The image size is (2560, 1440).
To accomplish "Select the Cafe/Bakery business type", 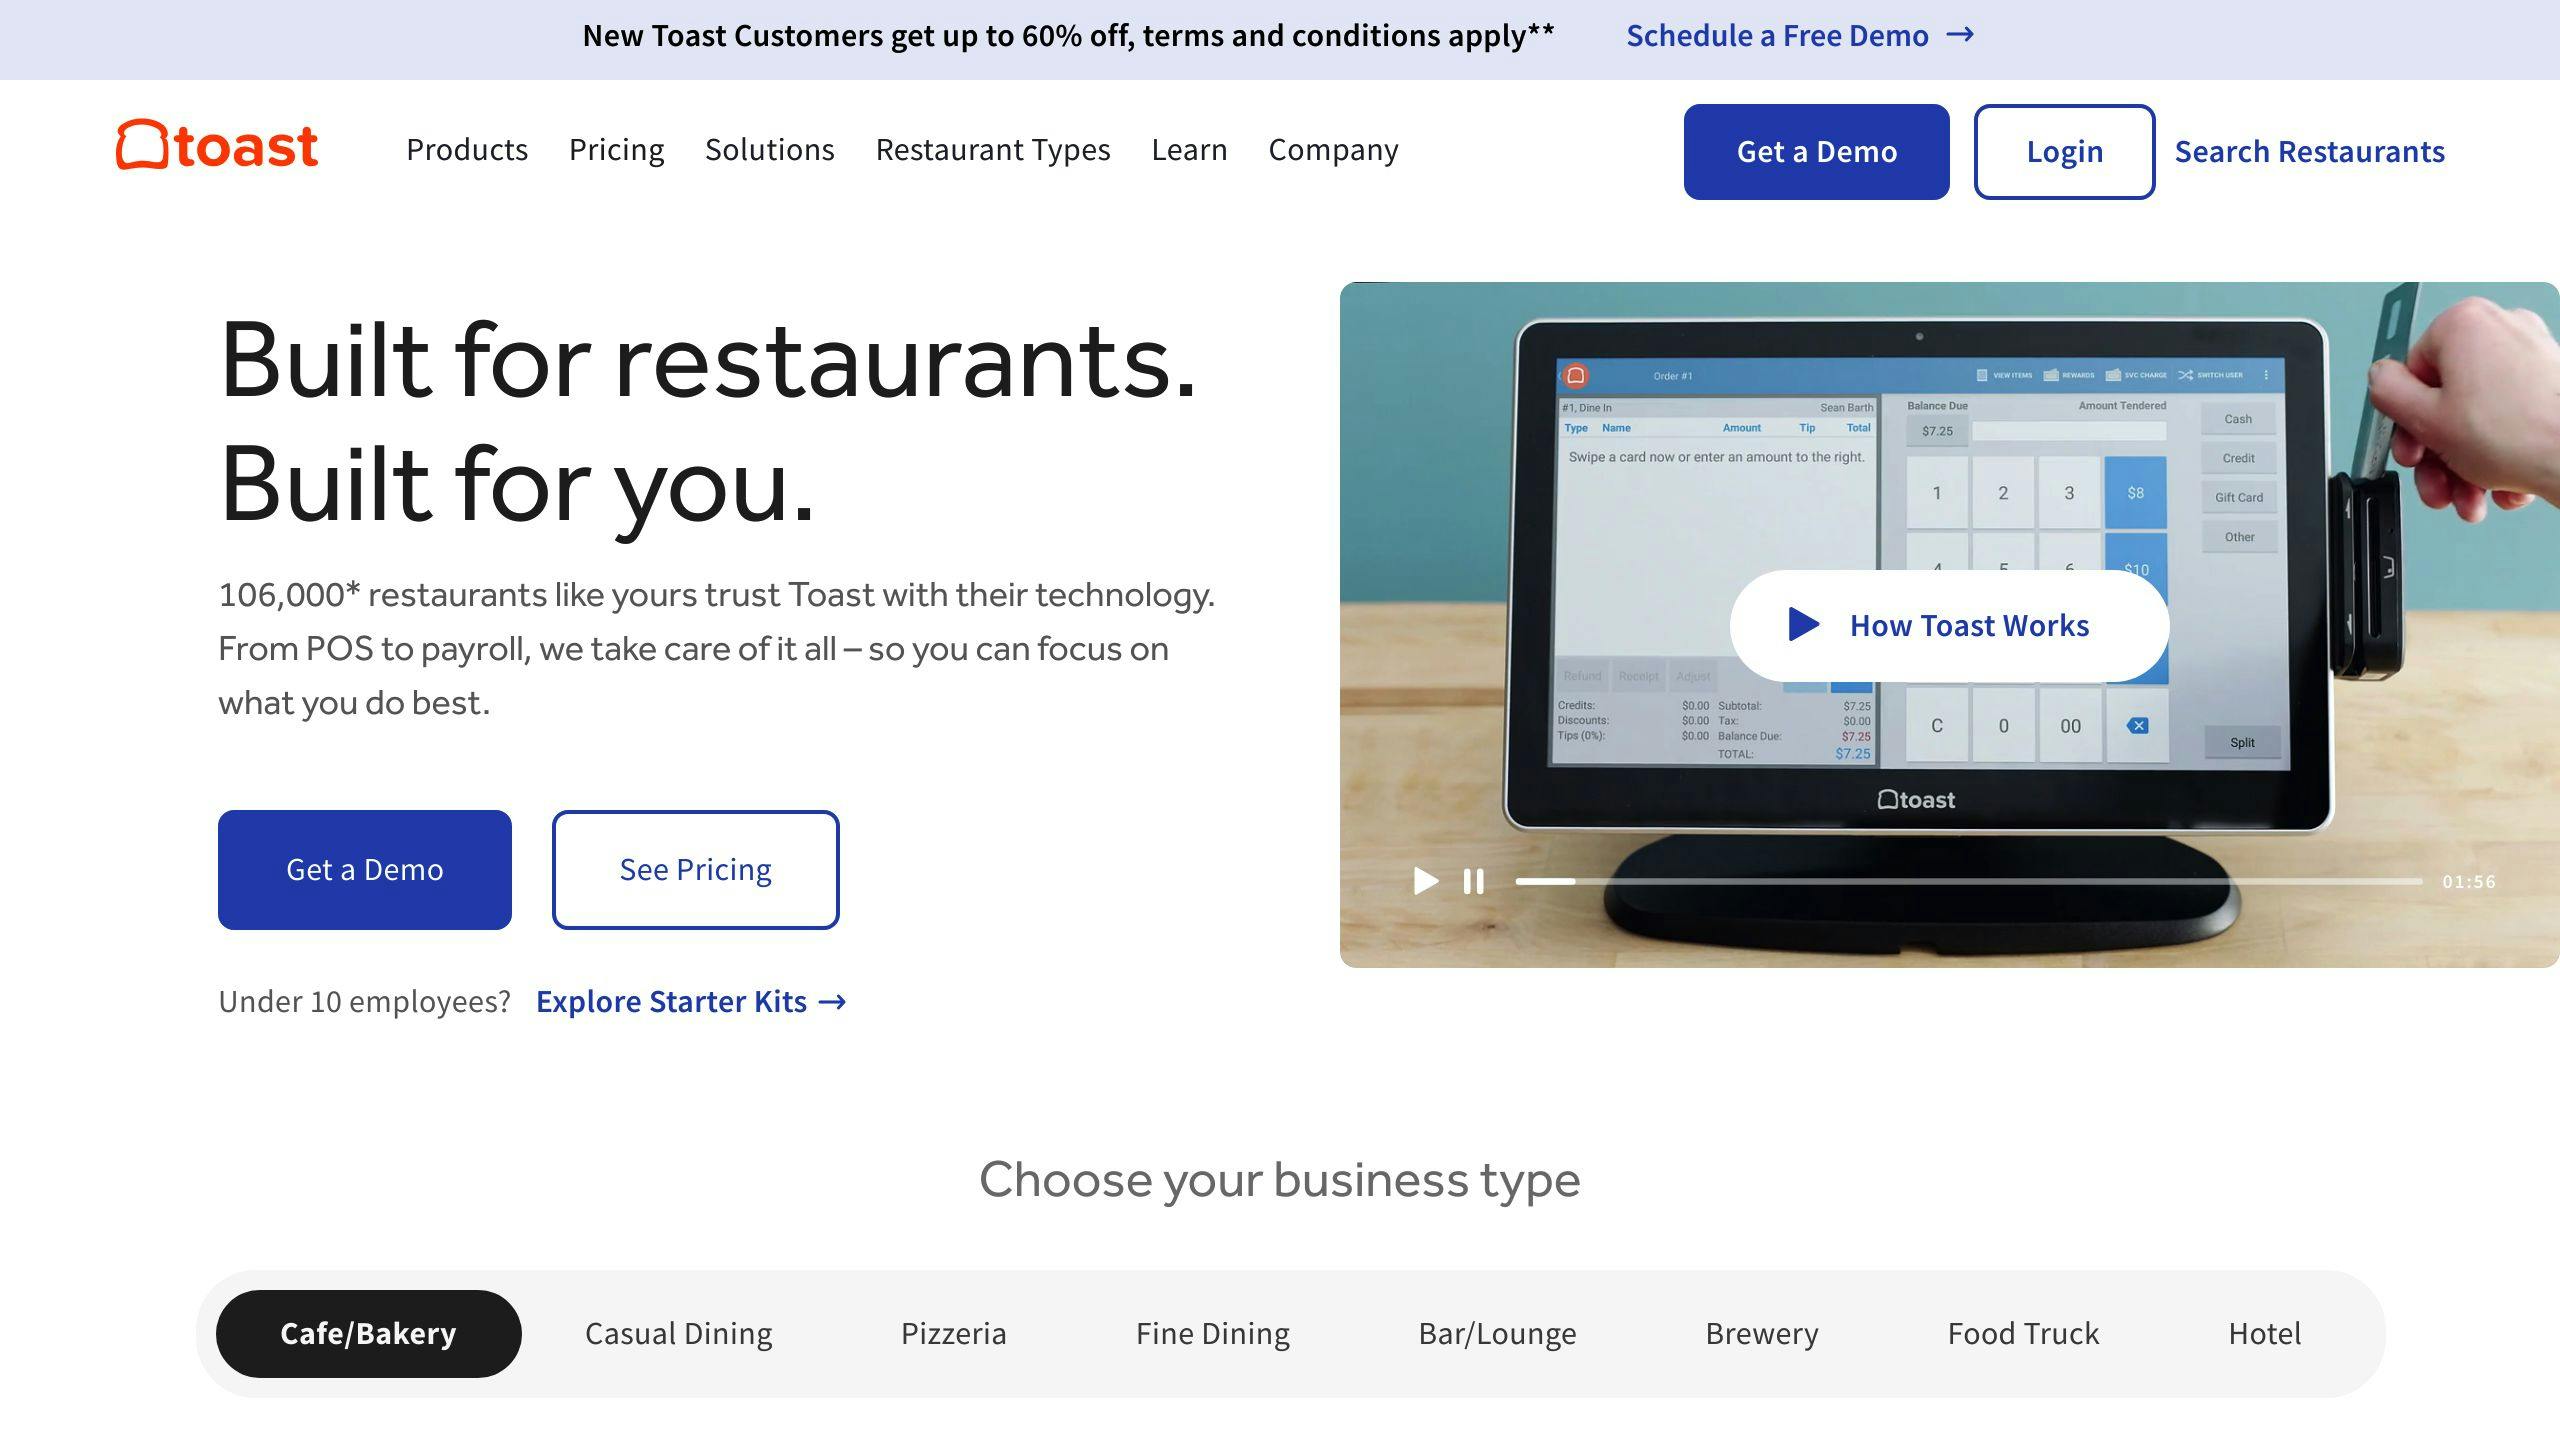I will tap(366, 1333).
